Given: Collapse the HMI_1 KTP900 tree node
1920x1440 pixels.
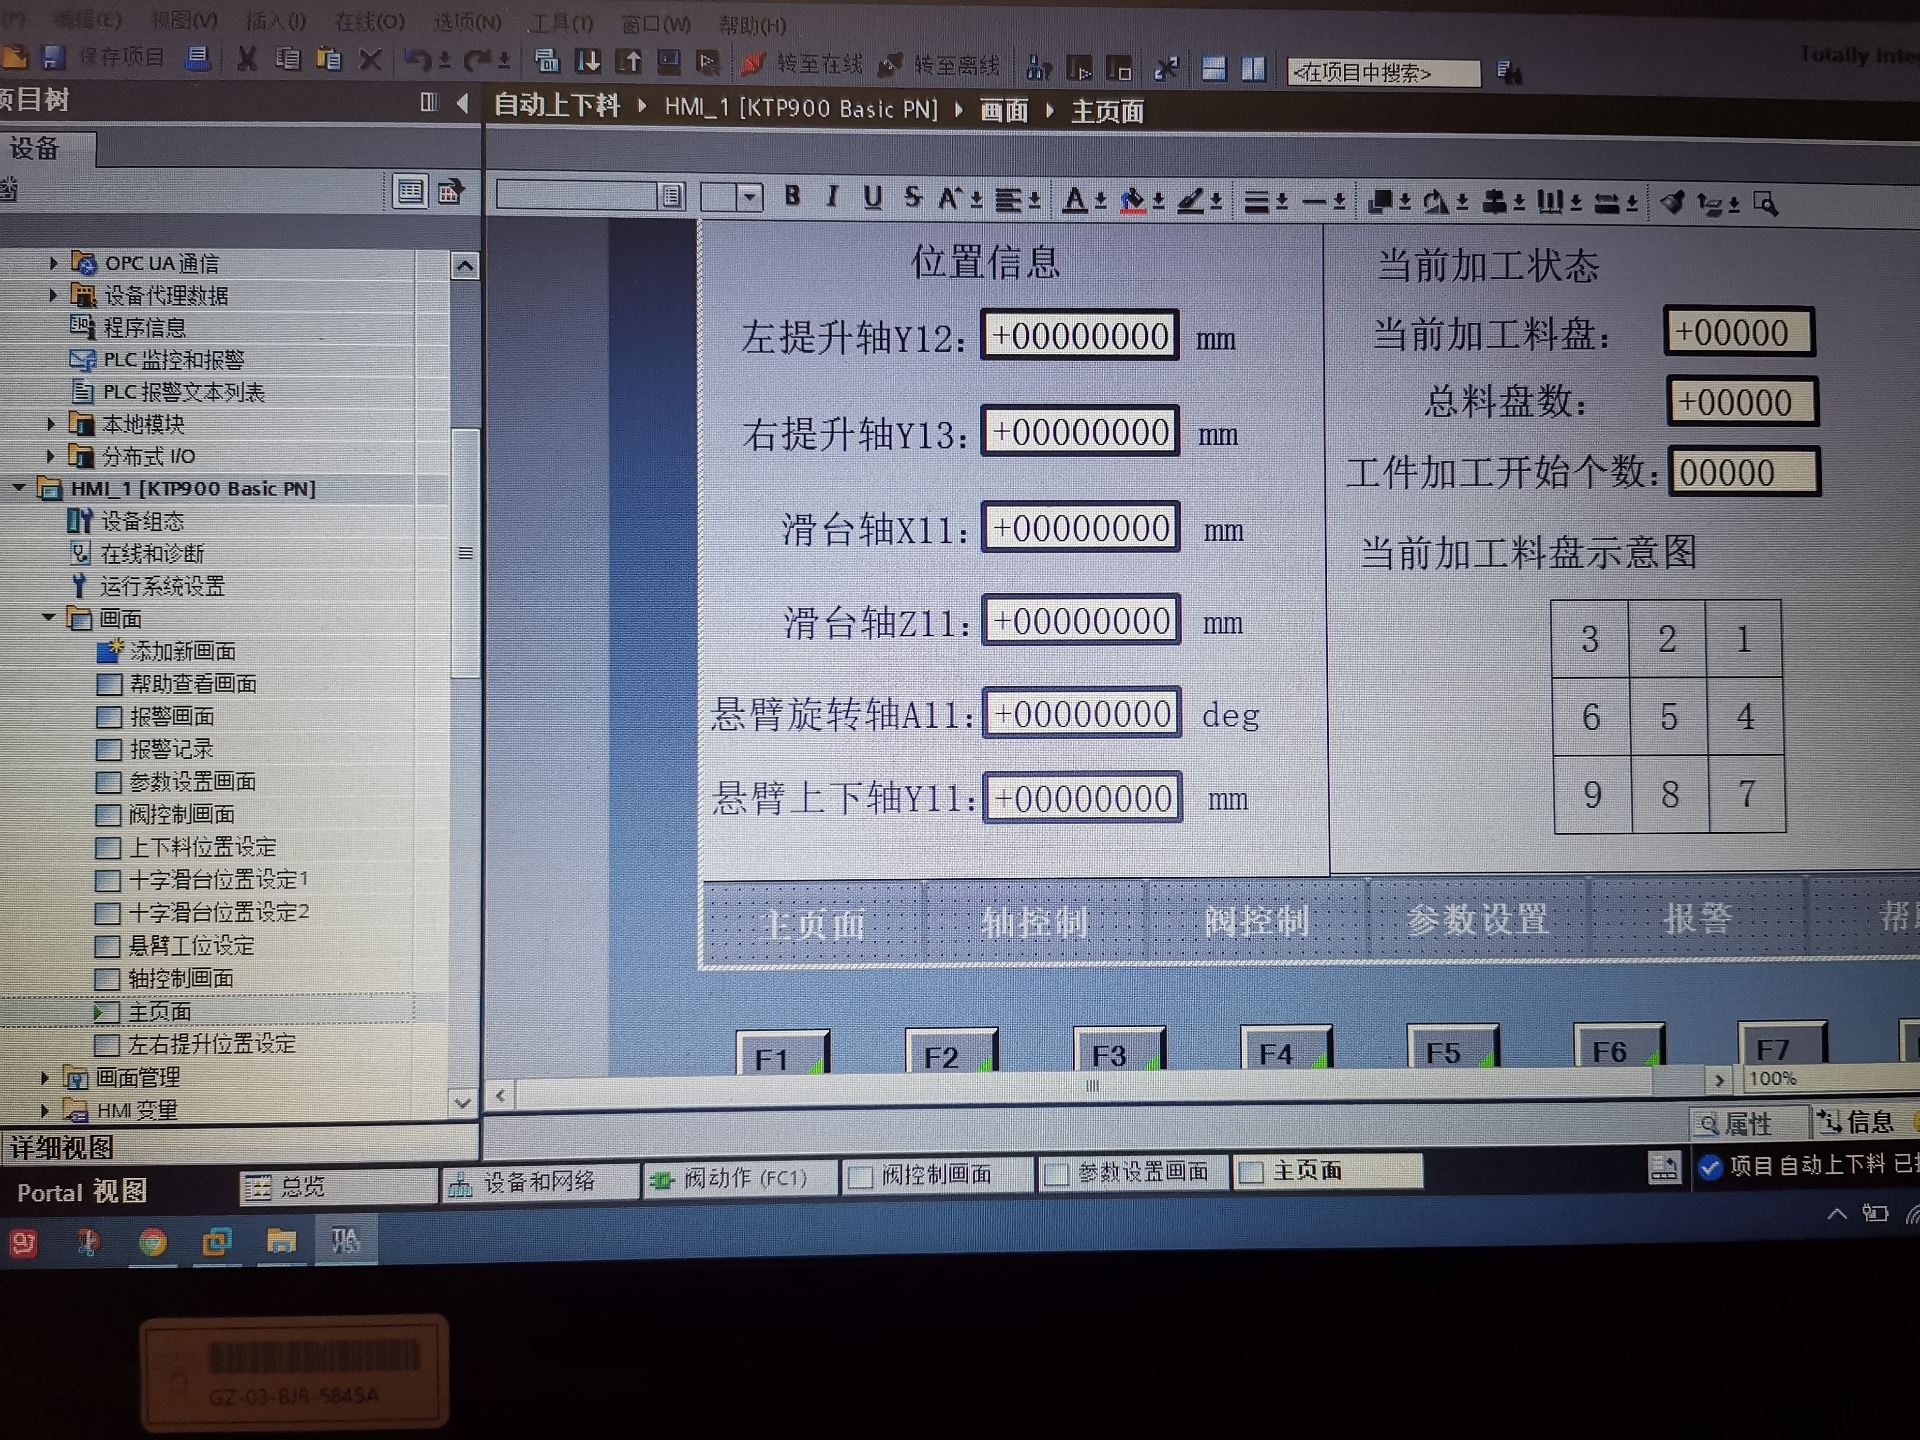Looking at the screenshot, I should (x=19, y=488).
